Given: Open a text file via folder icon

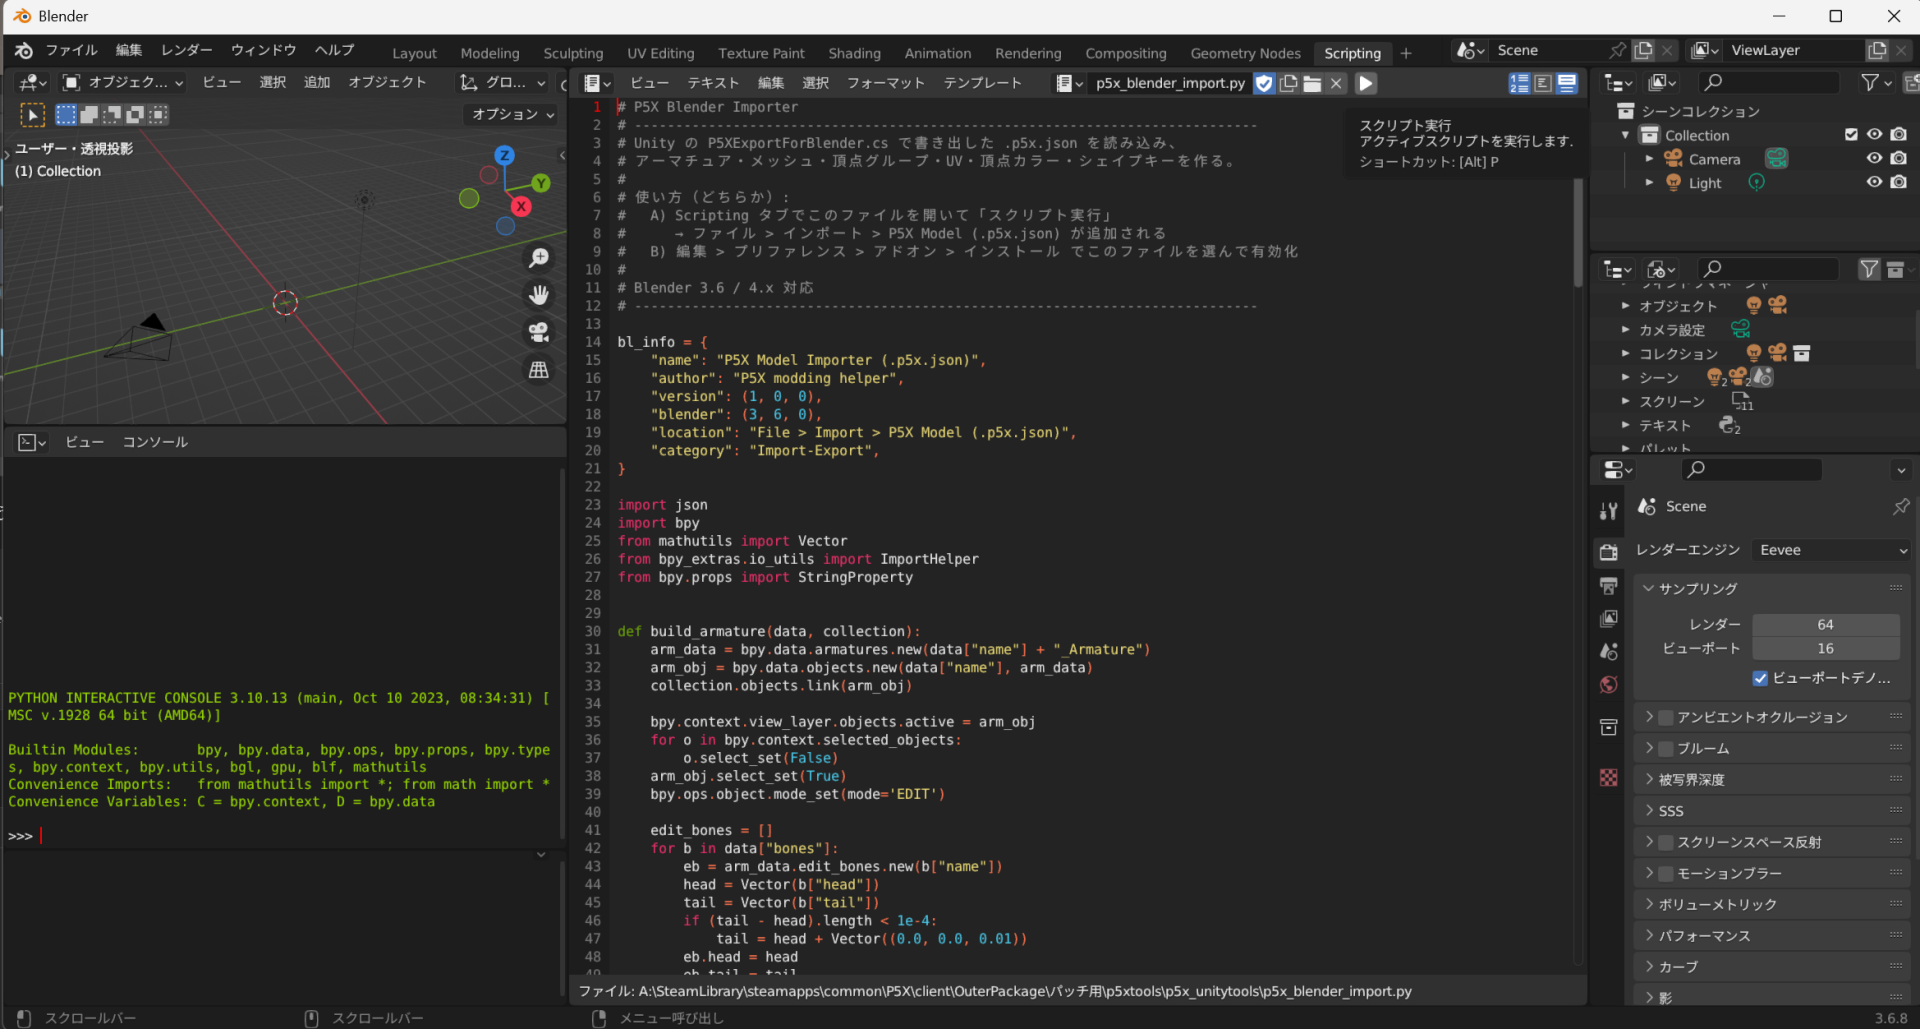Looking at the screenshot, I should click(1312, 83).
